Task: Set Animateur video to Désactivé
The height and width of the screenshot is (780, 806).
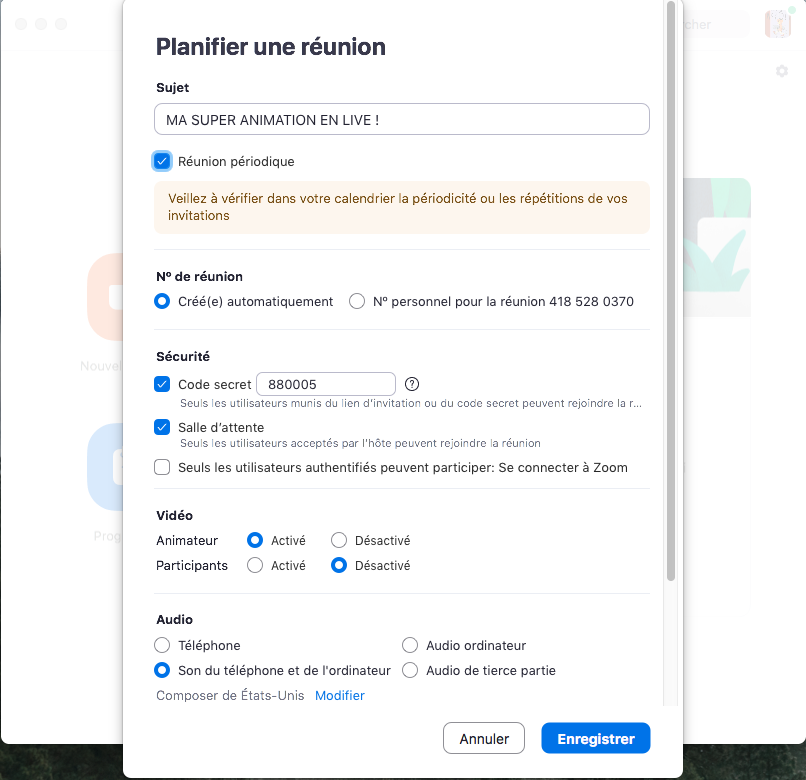Action: pyautogui.click(x=339, y=540)
